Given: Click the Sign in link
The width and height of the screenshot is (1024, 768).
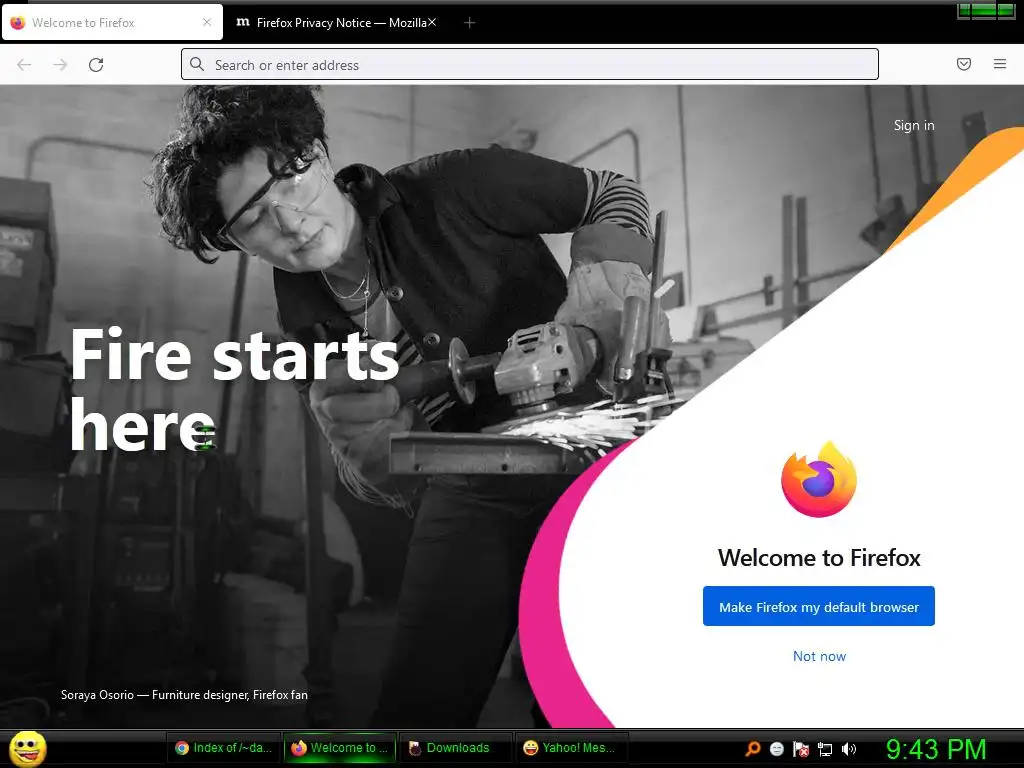Looking at the screenshot, I should pos(914,125).
